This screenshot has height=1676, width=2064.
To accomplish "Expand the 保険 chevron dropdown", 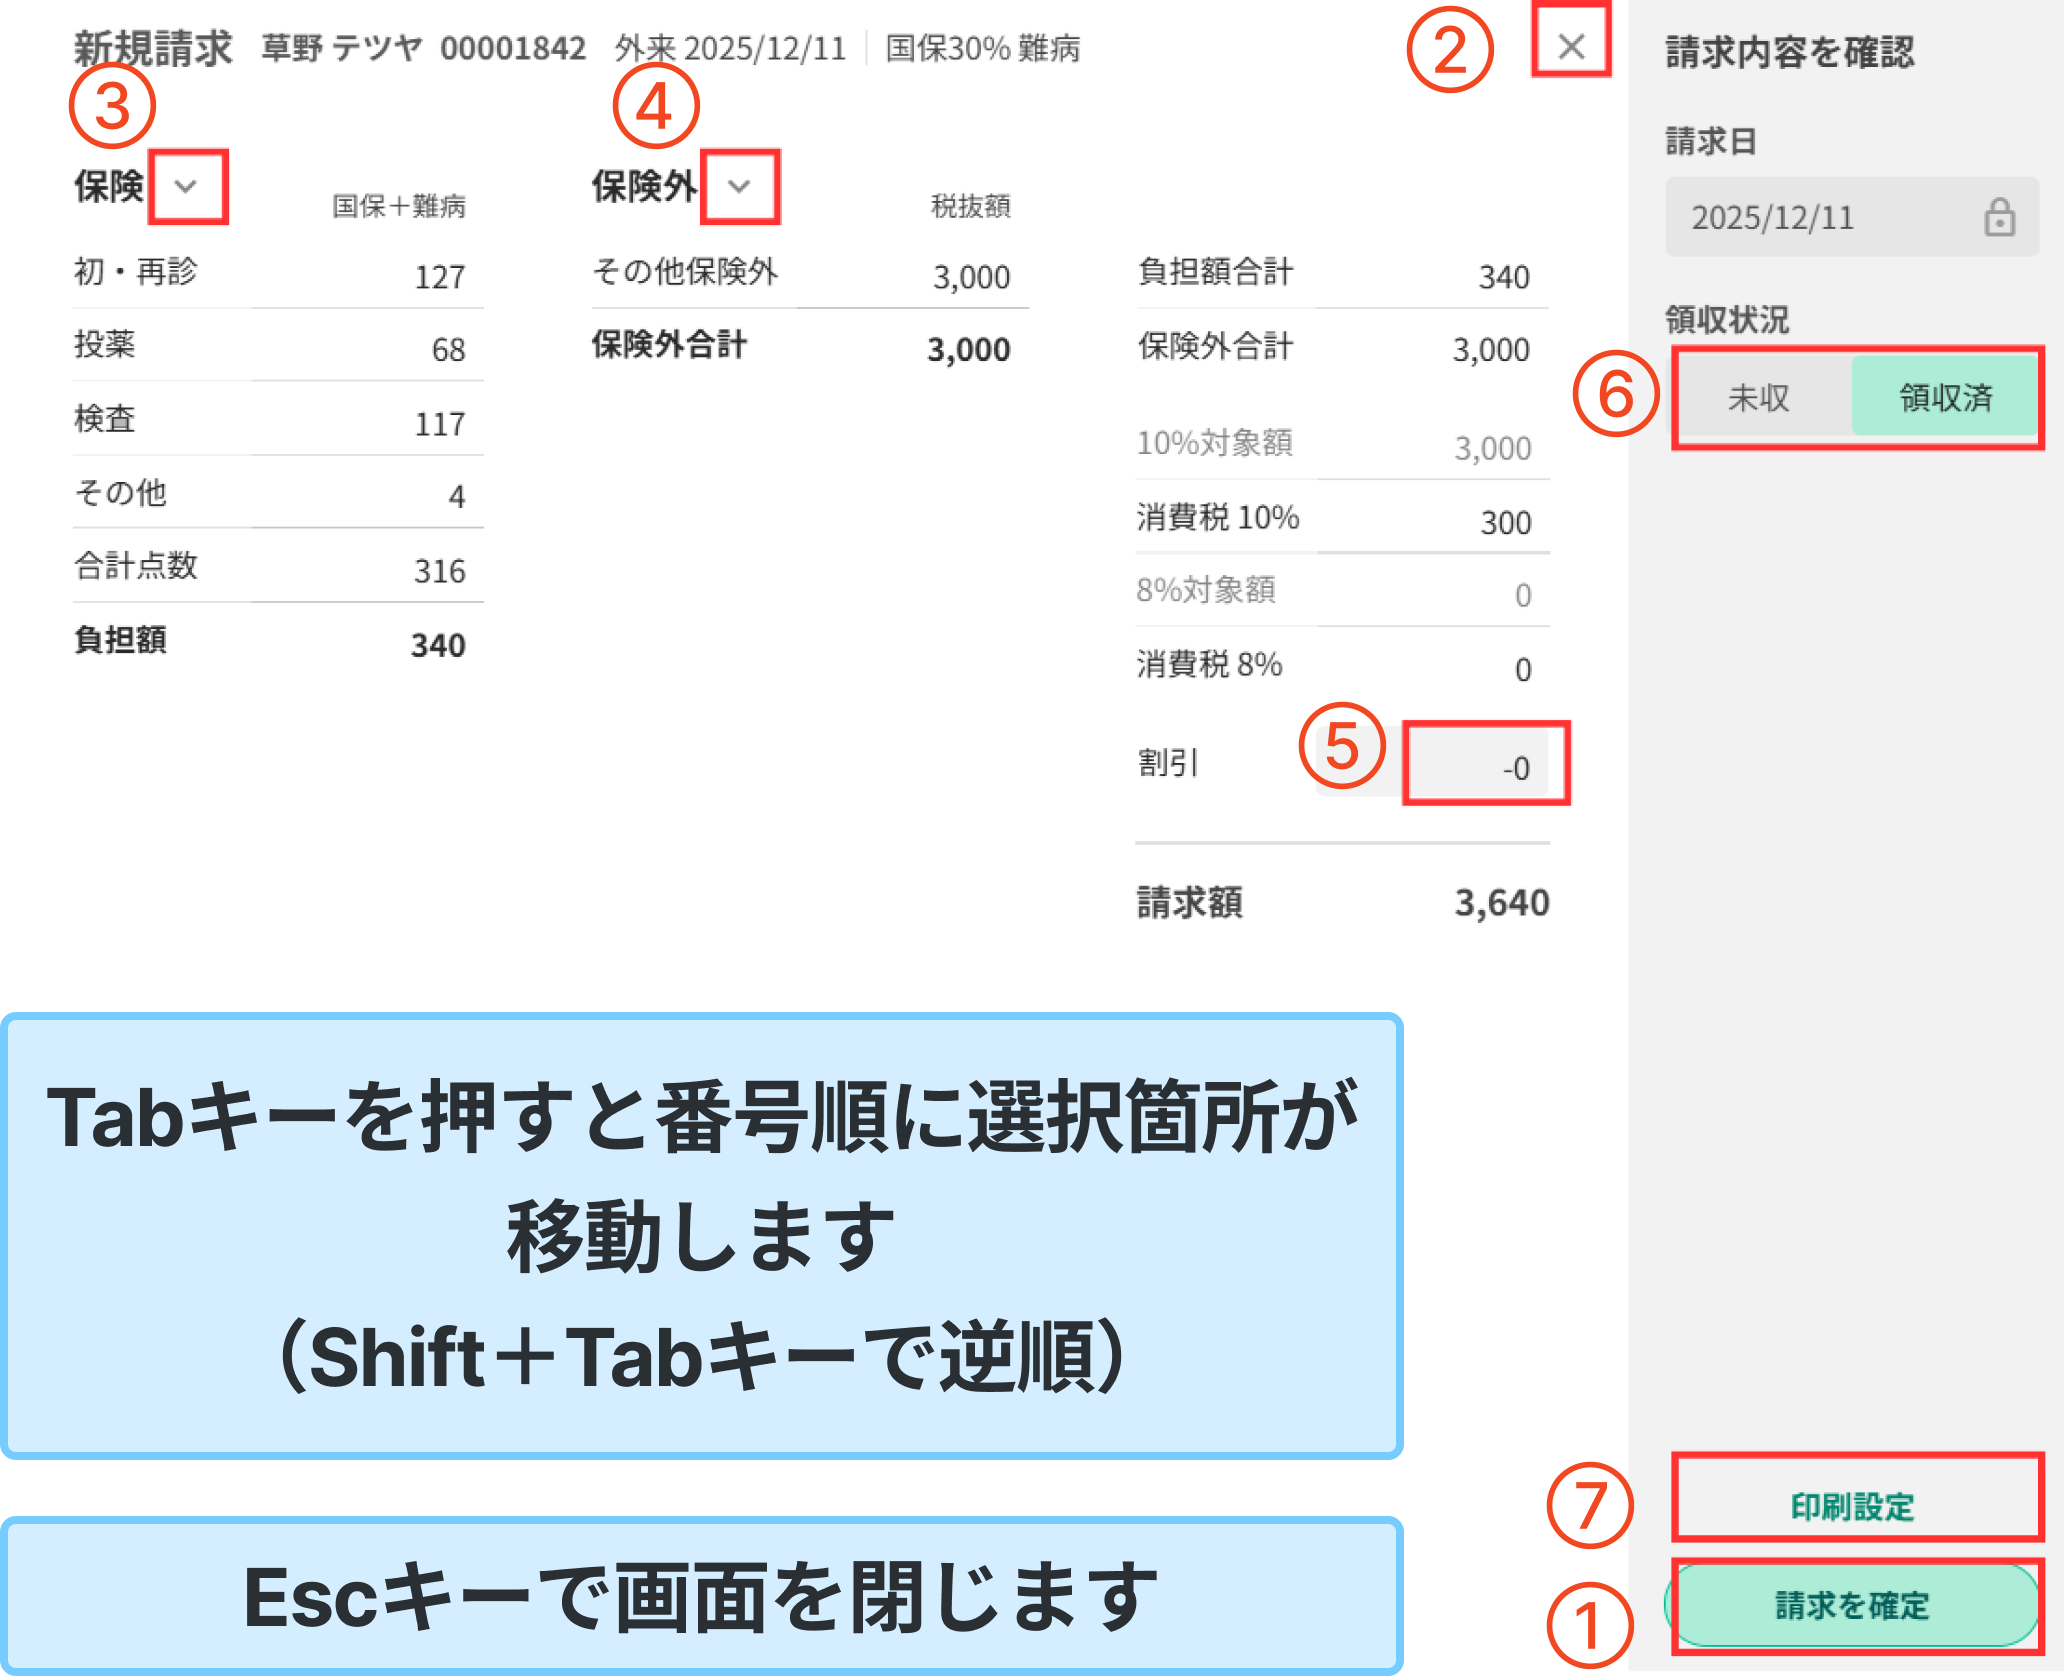I will (x=186, y=187).
